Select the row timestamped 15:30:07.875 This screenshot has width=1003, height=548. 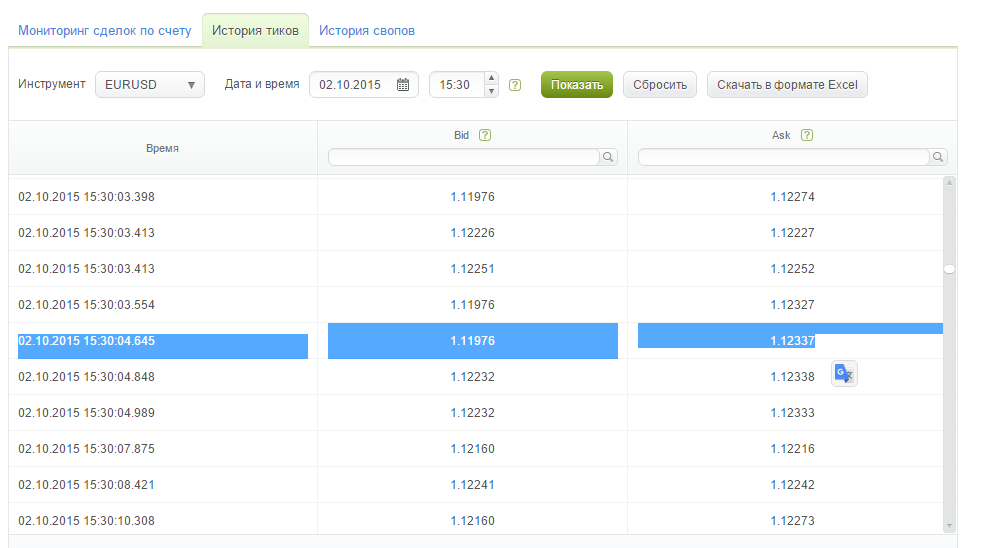pyautogui.click(x=476, y=449)
